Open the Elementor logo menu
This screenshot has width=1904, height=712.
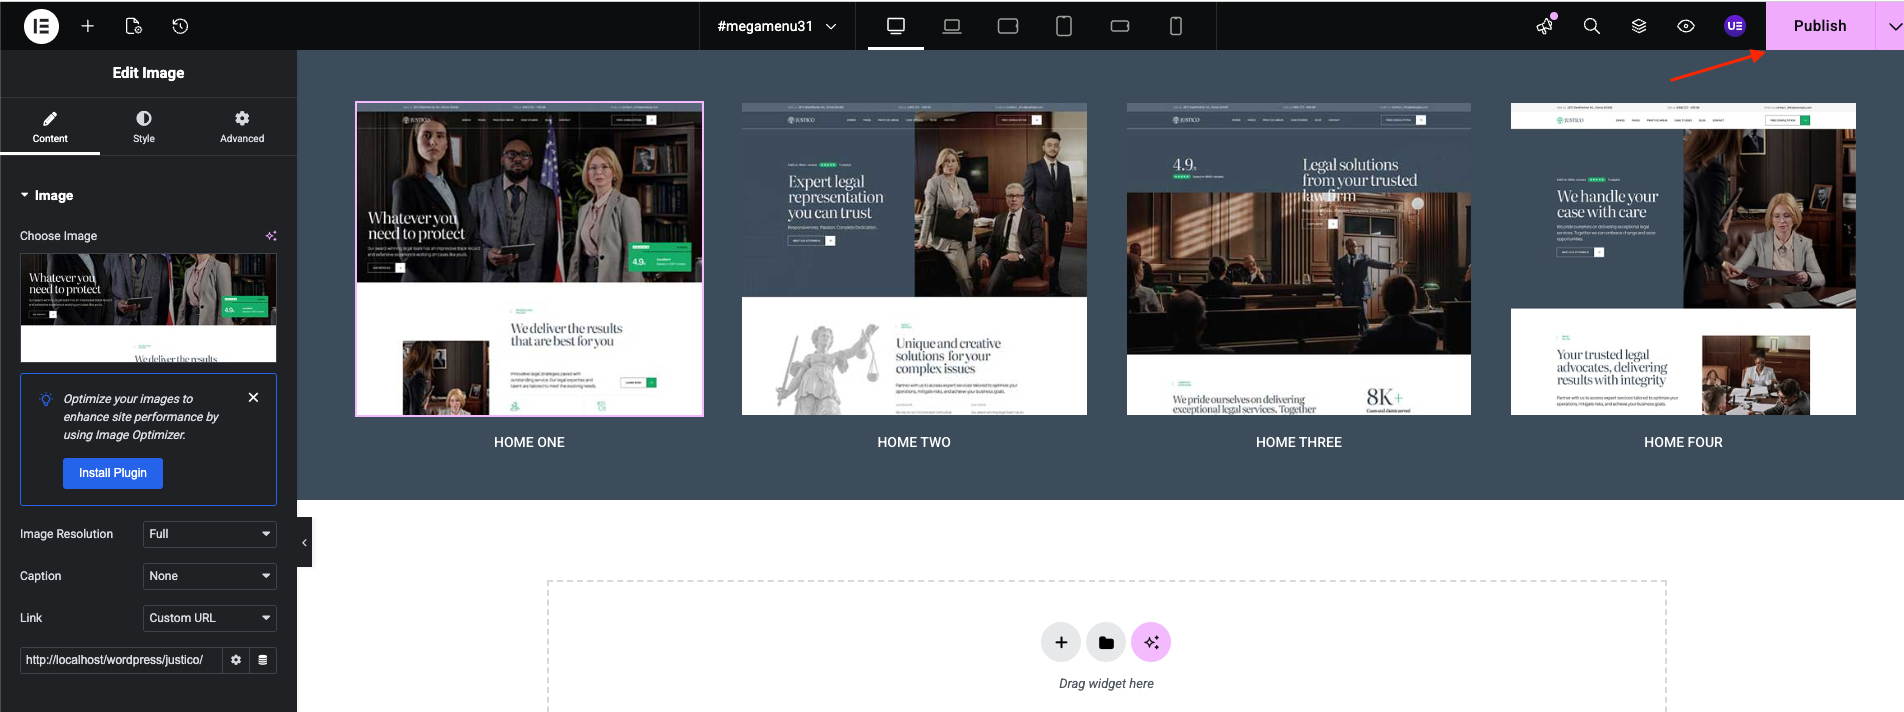(x=41, y=26)
